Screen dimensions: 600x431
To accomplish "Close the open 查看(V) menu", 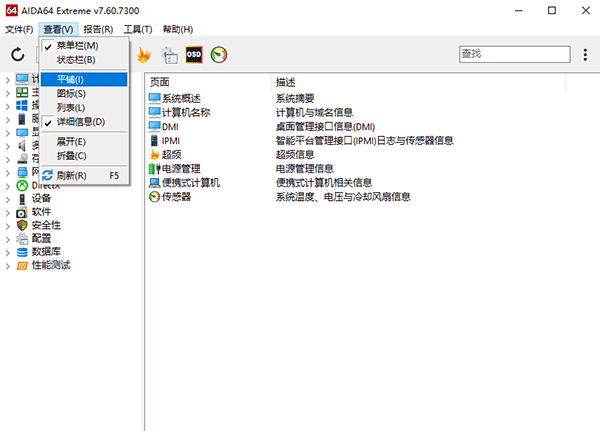I will point(58,29).
